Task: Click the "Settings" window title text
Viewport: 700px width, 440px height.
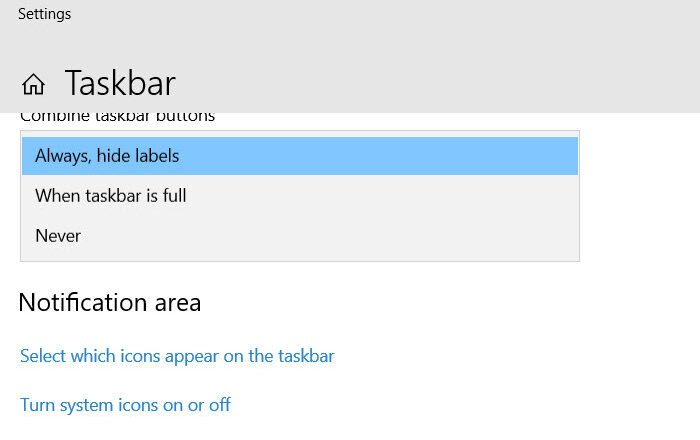Action: (x=44, y=14)
